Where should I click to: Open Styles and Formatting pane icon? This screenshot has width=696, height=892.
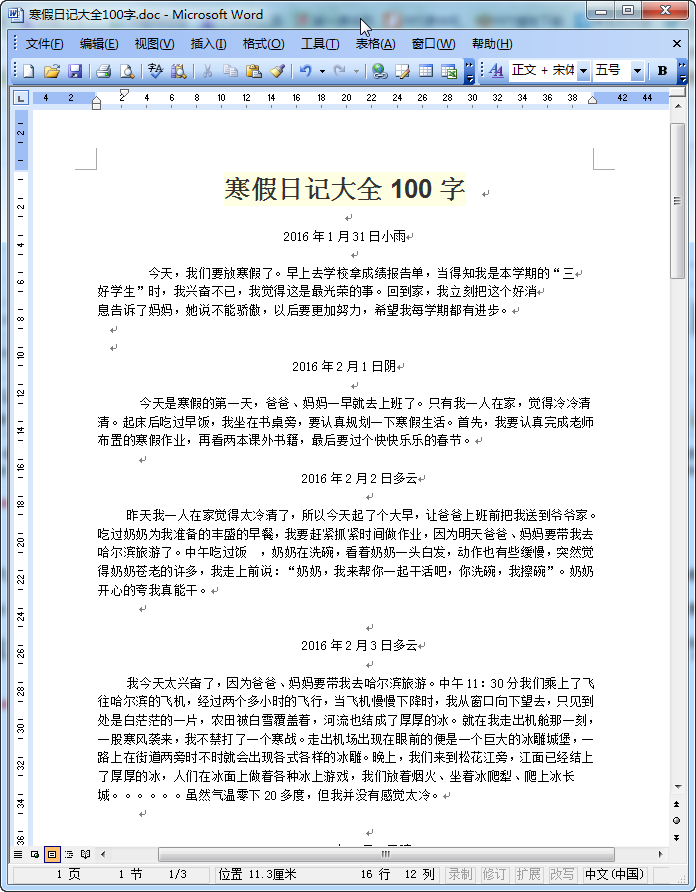(496, 71)
